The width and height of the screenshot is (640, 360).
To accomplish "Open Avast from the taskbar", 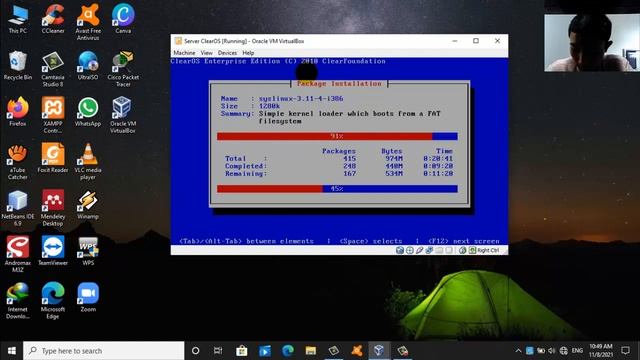I will coord(357,351).
